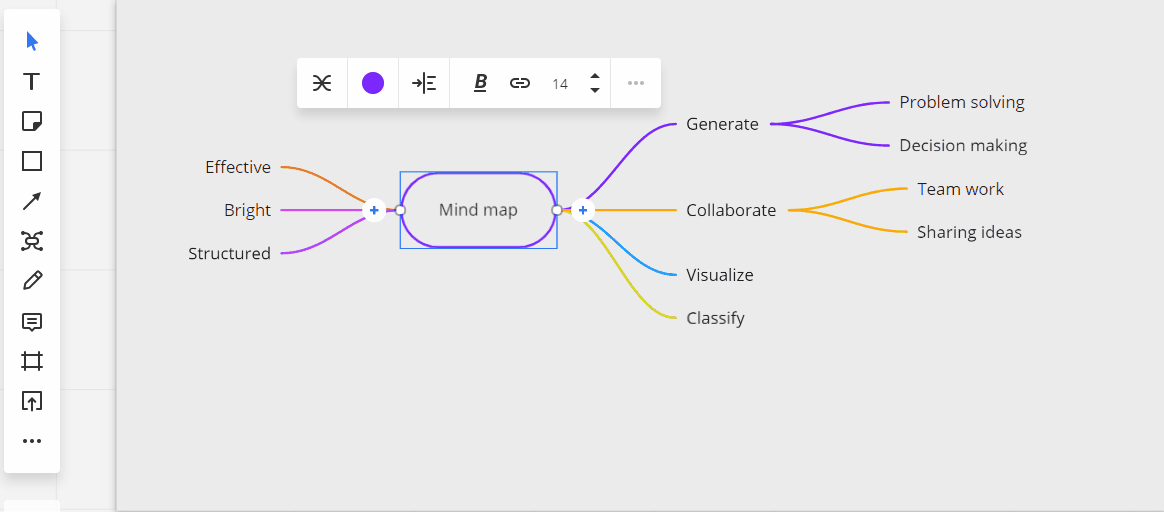
Task: Select the Comment tool
Action: point(32,321)
